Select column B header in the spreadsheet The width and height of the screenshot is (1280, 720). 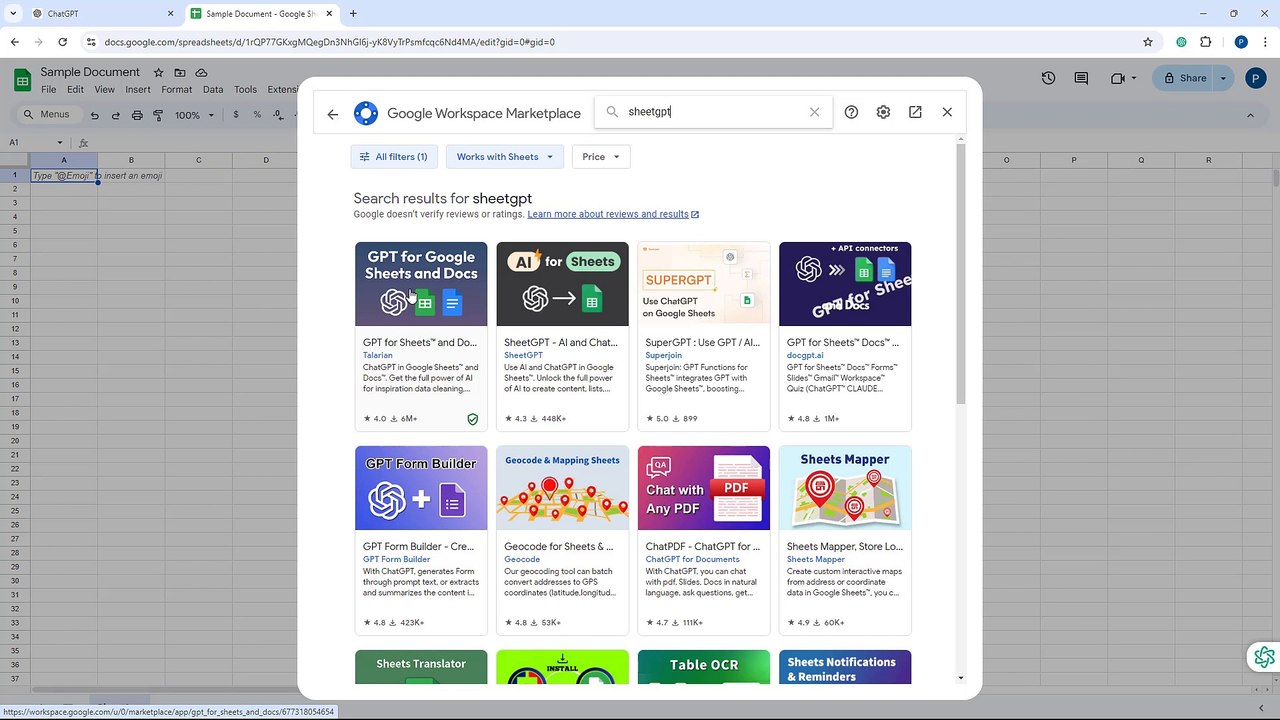click(131, 160)
